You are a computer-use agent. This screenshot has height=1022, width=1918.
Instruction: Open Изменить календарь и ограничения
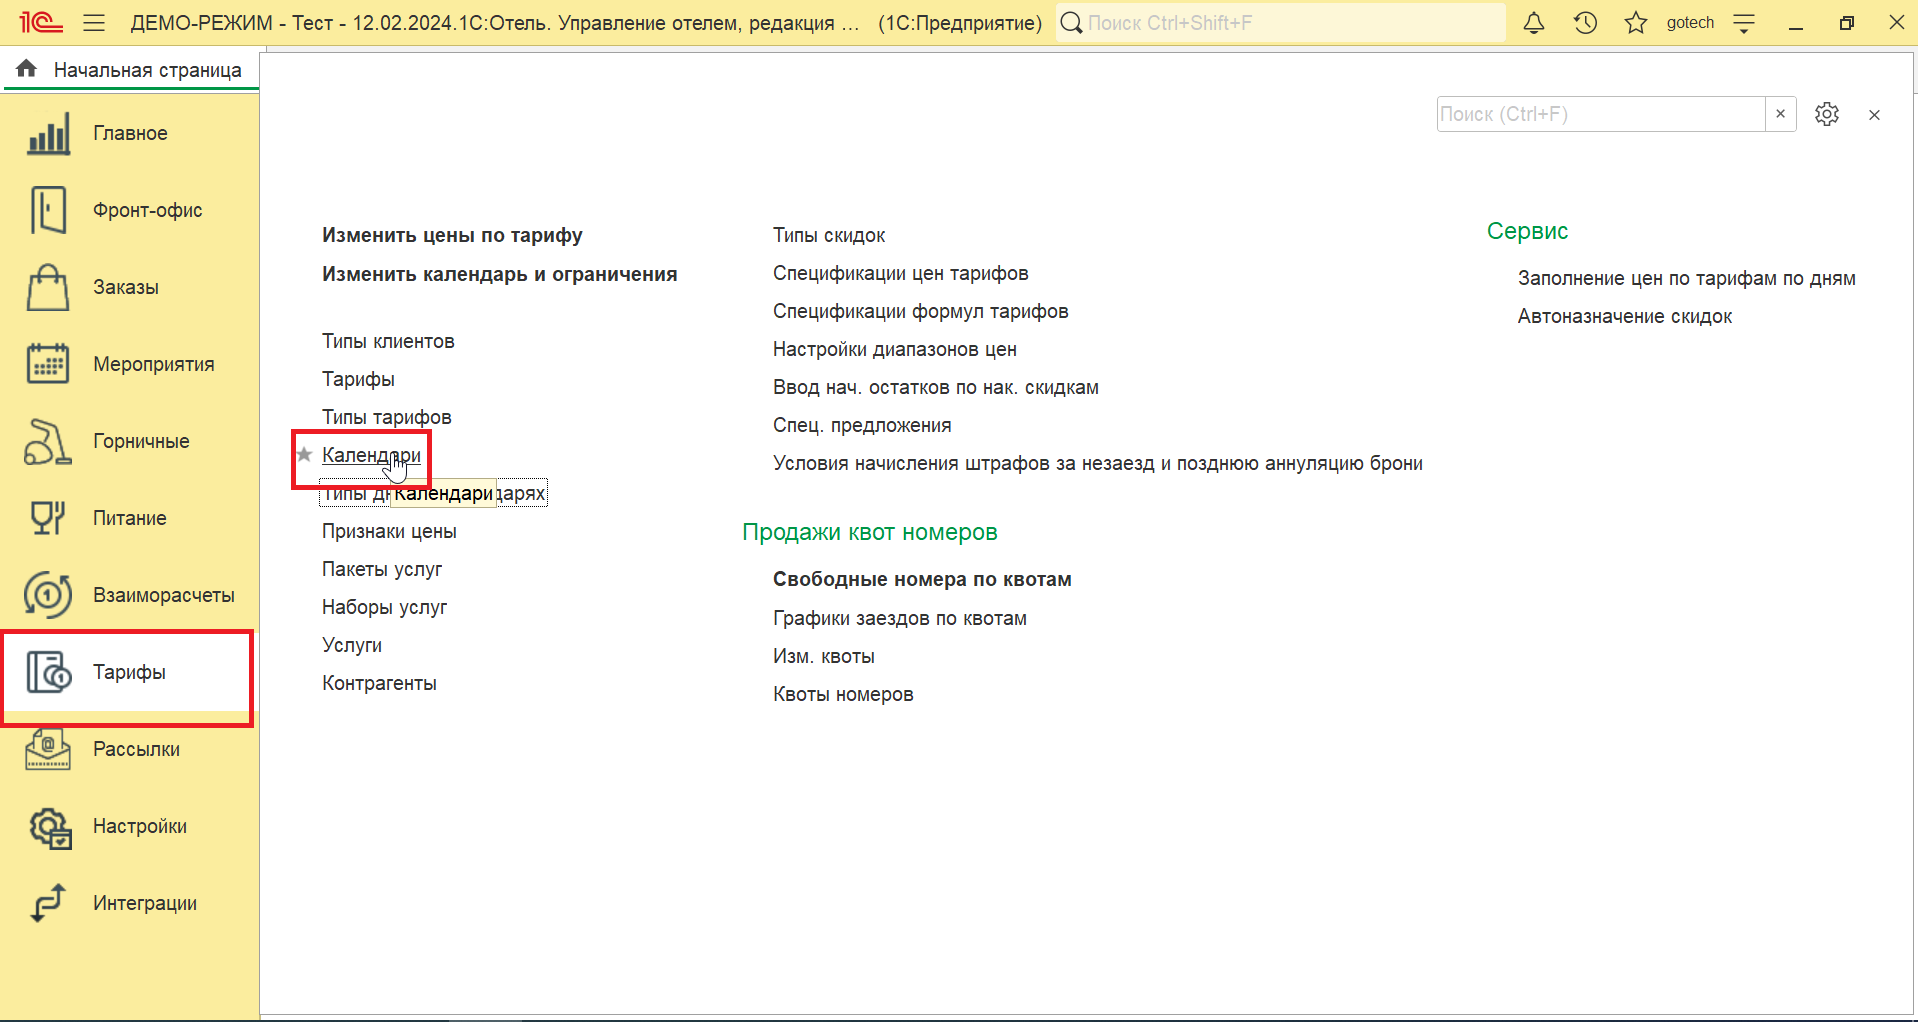(500, 274)
